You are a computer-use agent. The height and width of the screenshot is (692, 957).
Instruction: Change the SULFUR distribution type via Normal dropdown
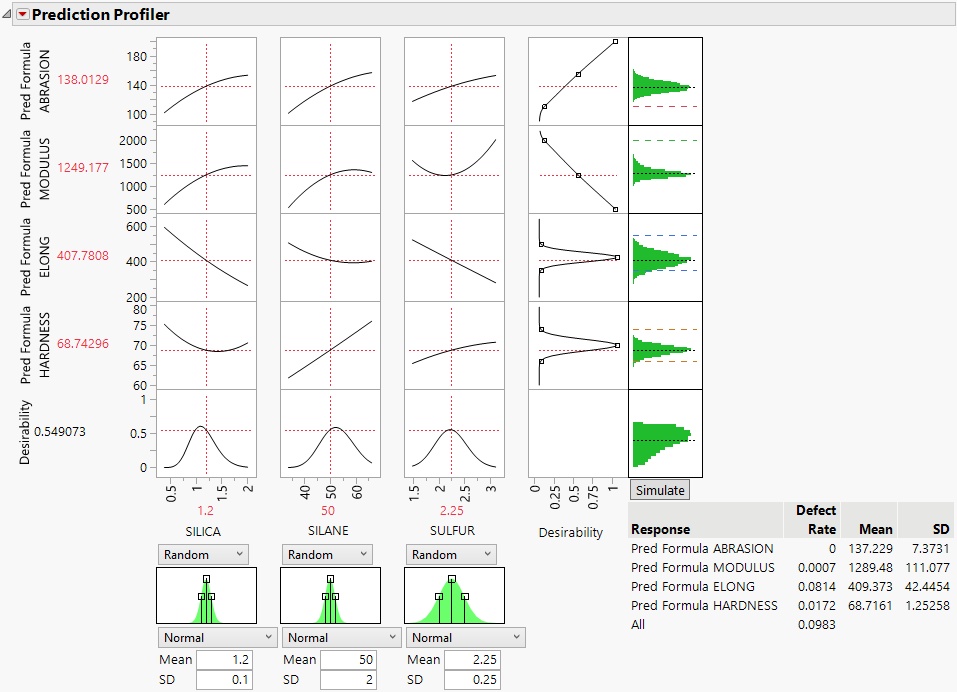(x=465, y=637)
